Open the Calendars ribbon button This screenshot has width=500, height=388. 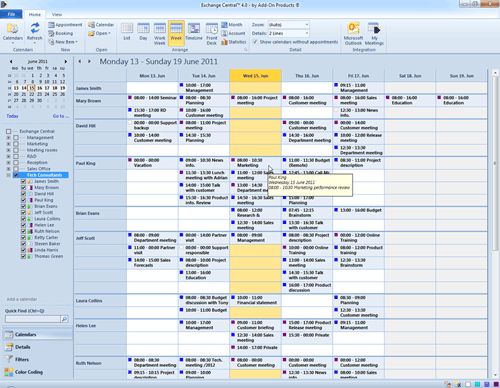pyautogui.click(x=13, y=33)
